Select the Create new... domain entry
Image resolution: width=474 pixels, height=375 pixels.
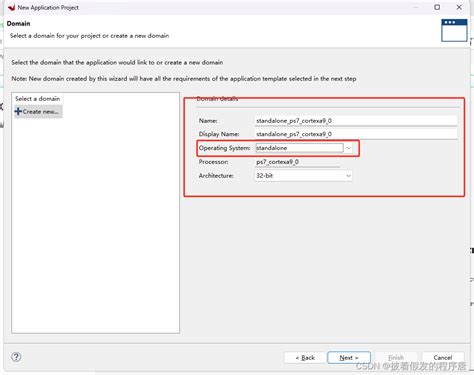pos(38,112)
